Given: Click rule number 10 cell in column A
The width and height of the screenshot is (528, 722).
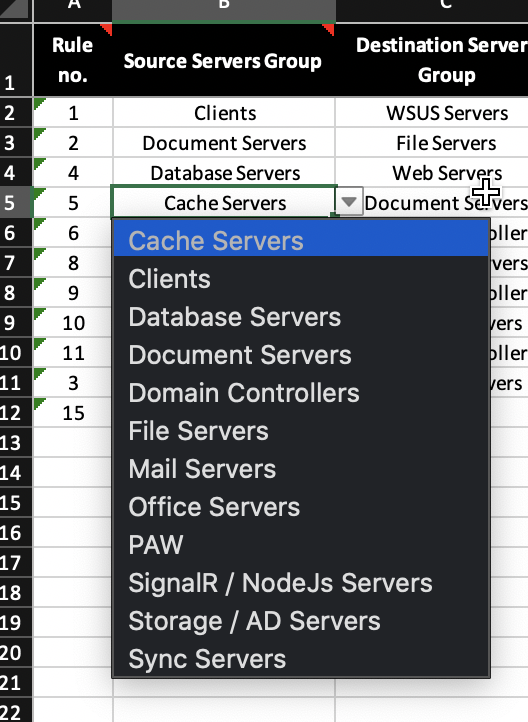Looking at the screenshot, I should [73, 323].
